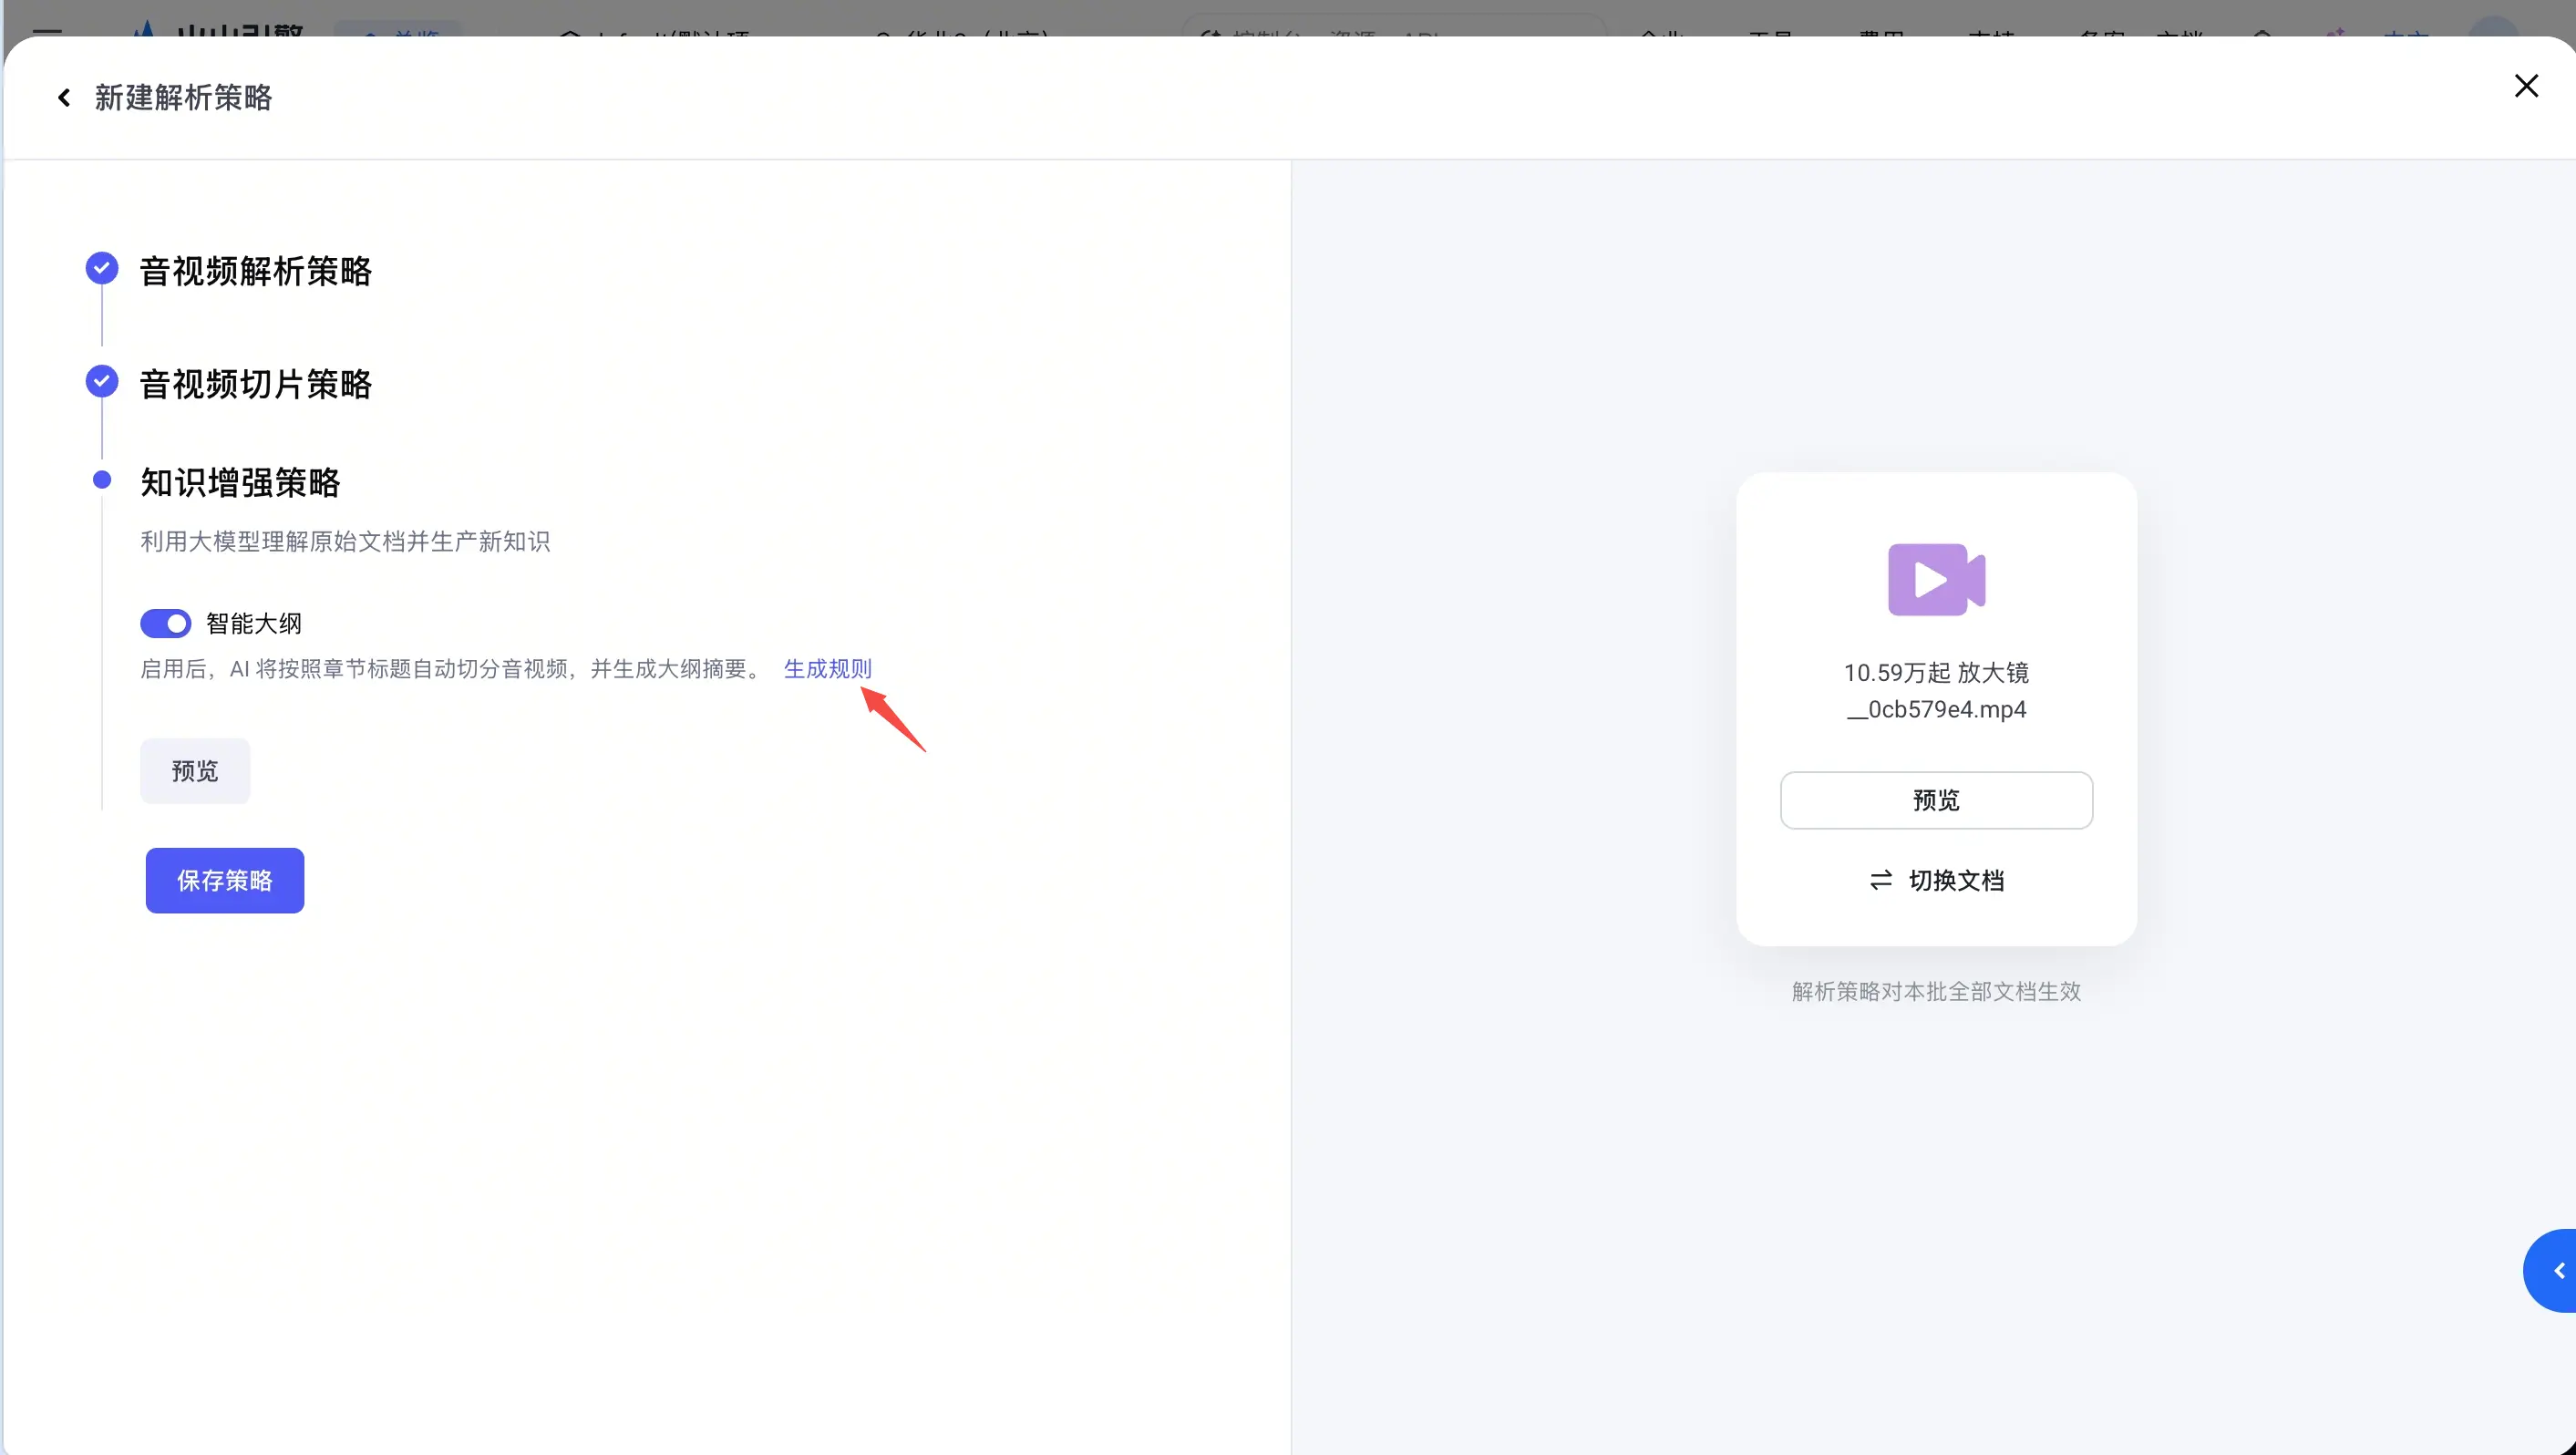
Task: Click the swap arrows icon beside 切换文档
Action: point(1881,880)
